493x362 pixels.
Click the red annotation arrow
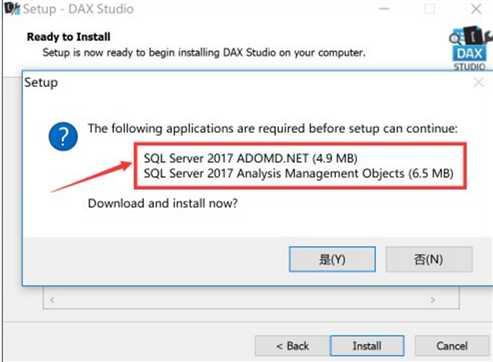[x=91, y=177]
